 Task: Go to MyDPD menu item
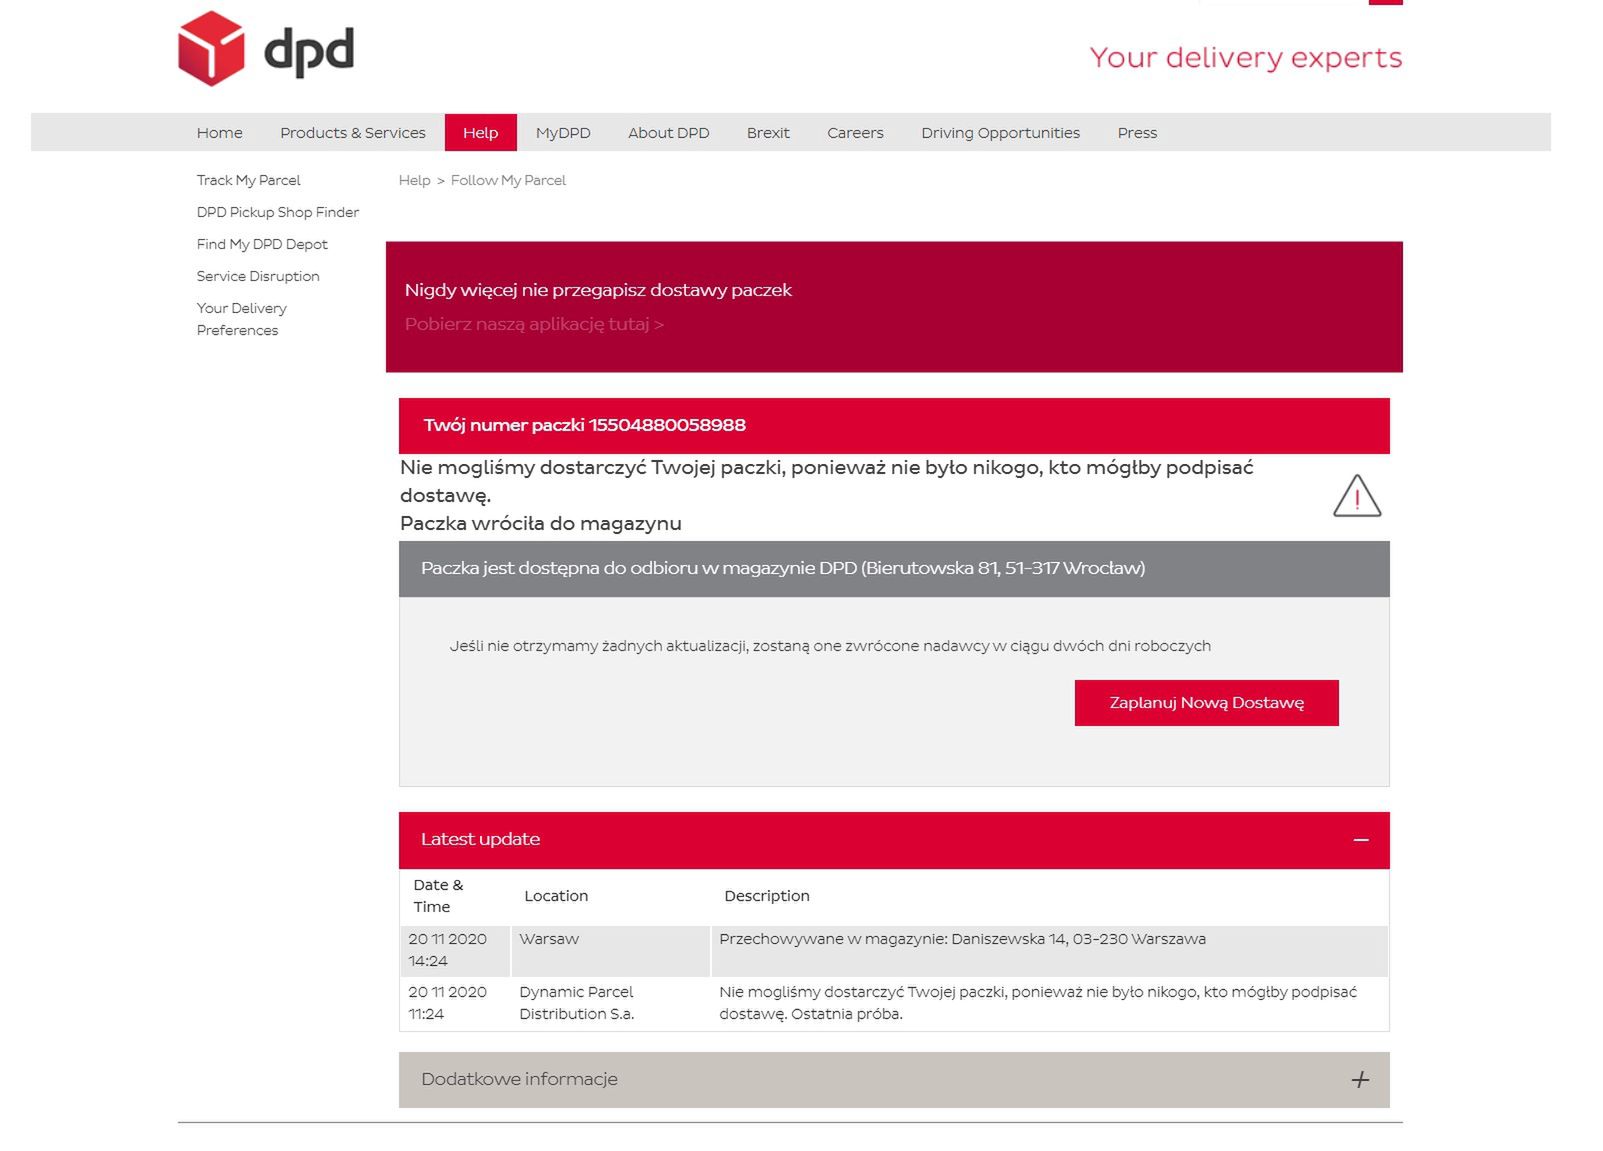pos(563,133)
